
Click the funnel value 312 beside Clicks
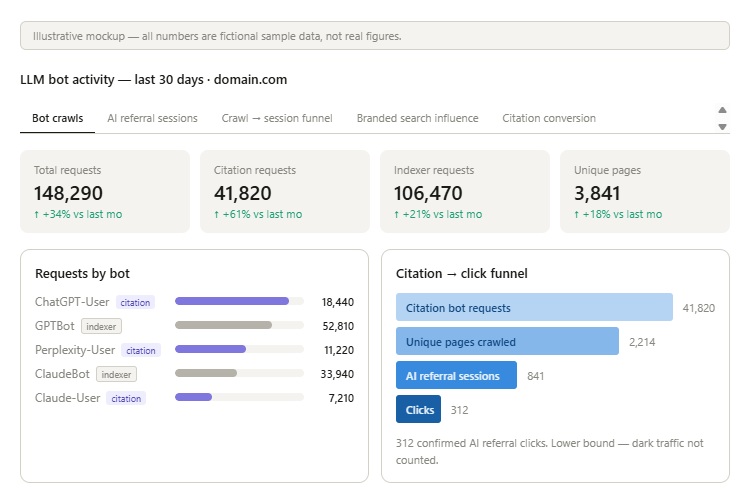click(459, 410)
